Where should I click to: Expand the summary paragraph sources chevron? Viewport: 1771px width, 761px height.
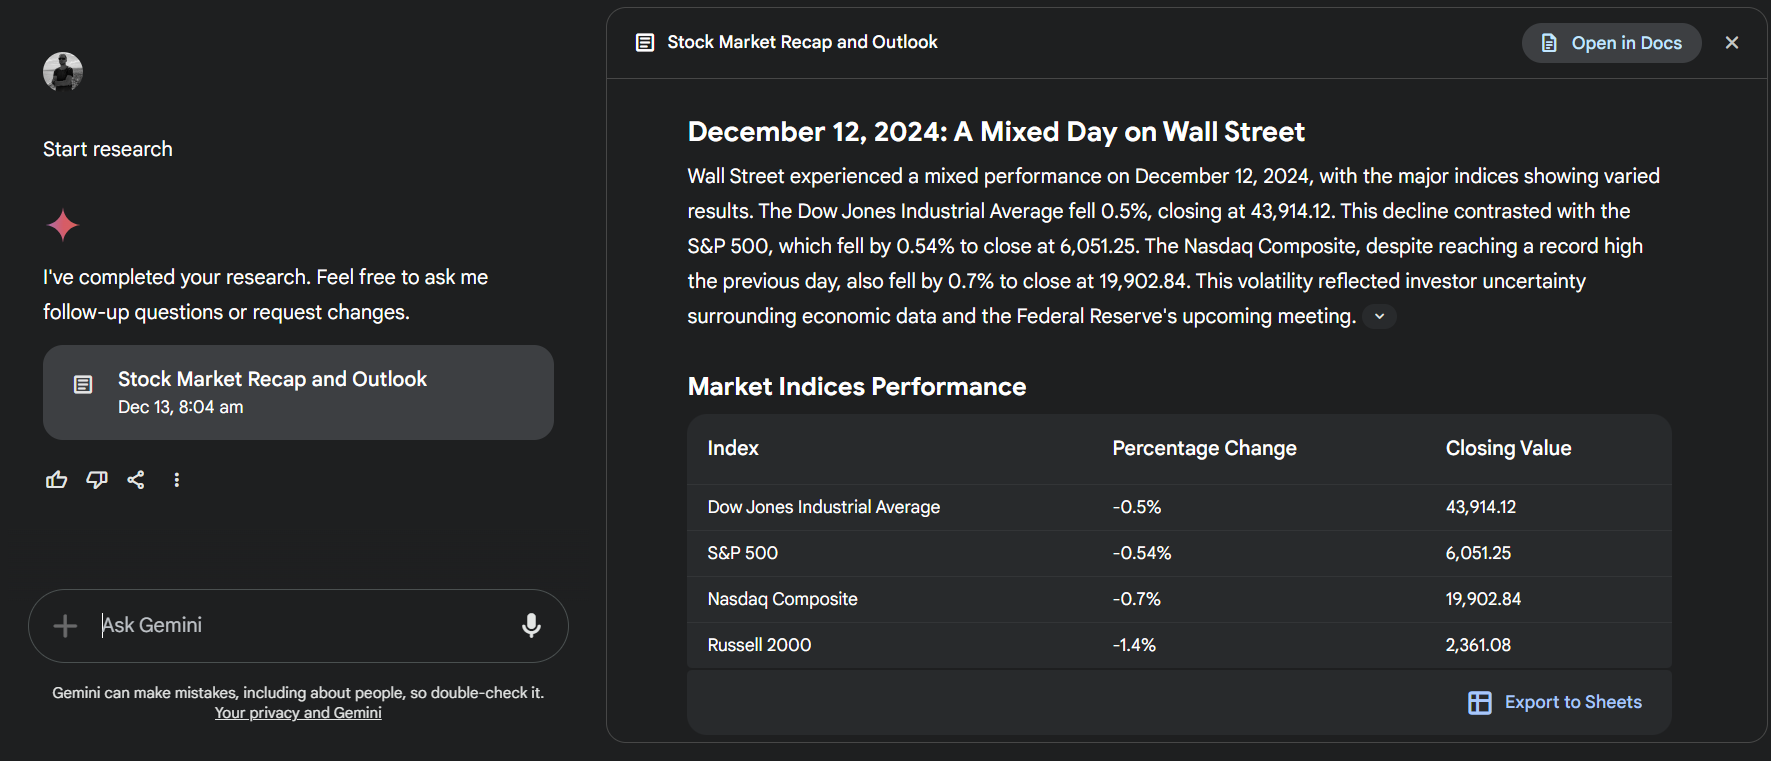pyautogui.click(x=1379, y=316)
